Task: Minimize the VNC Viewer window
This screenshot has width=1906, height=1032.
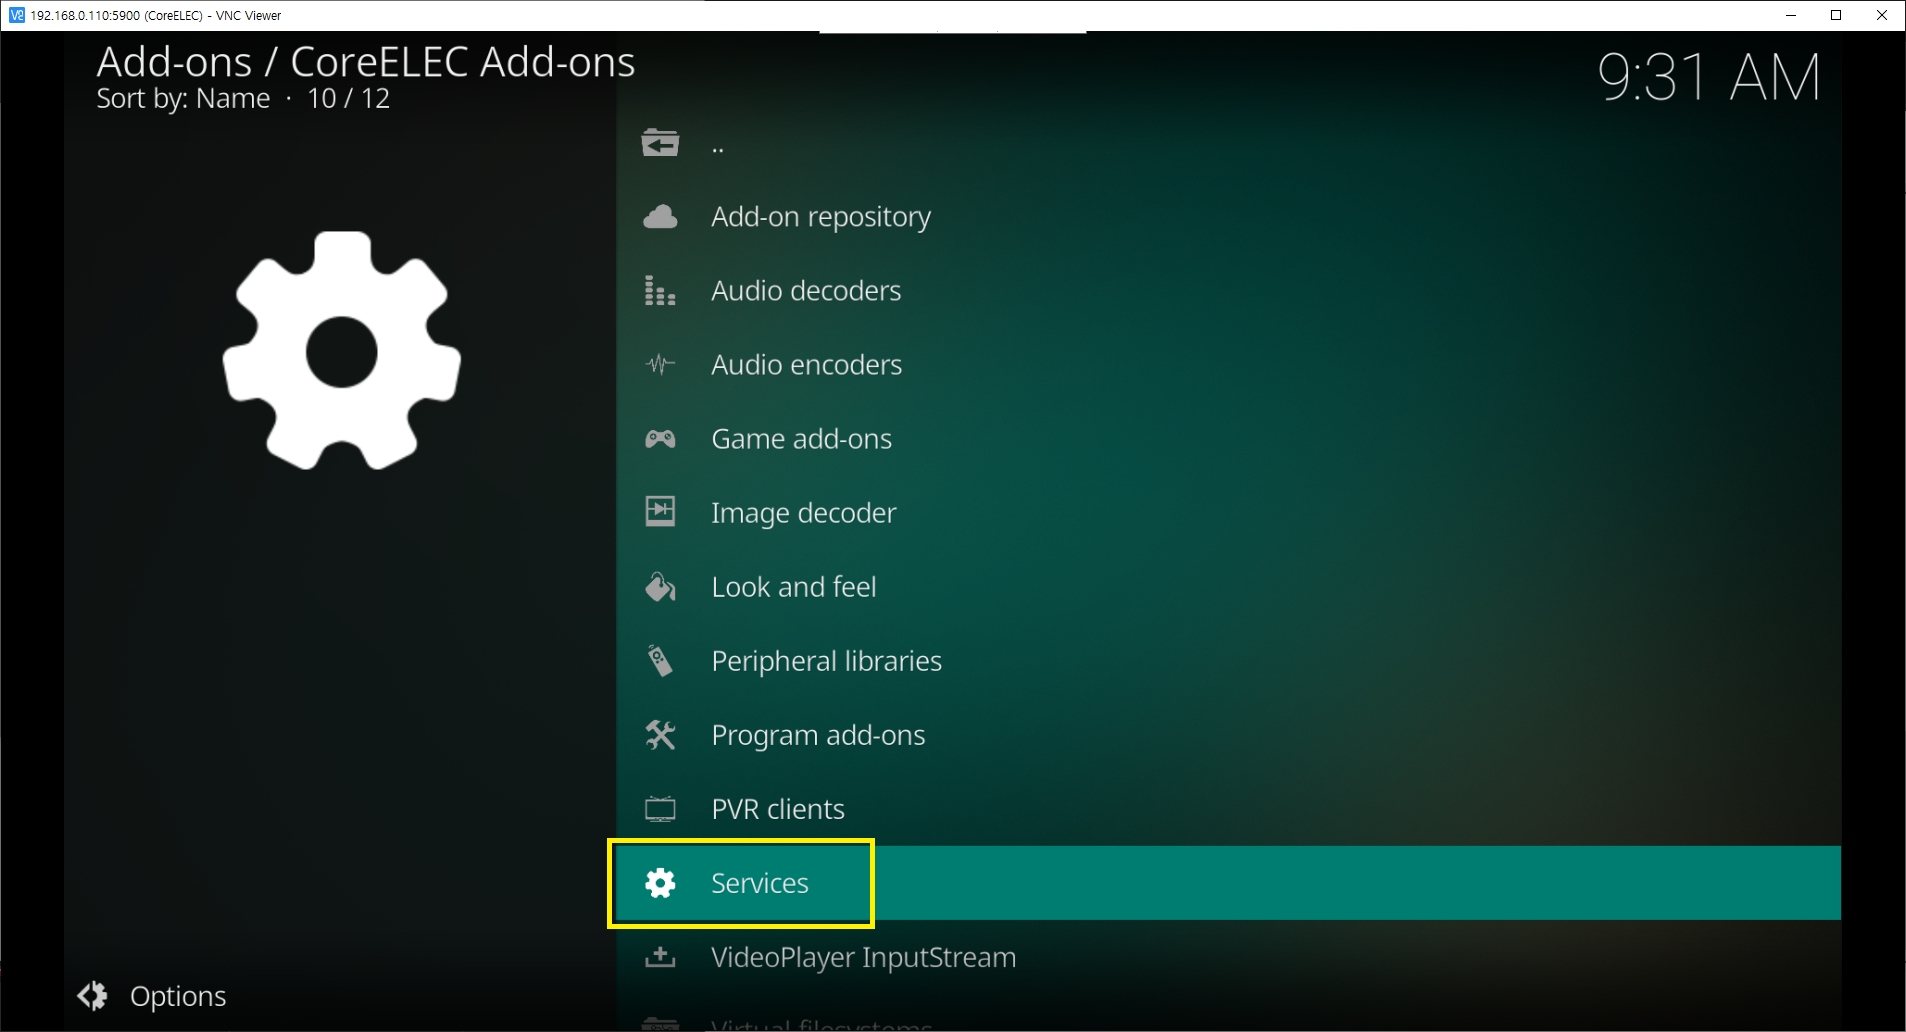Action: click(1791, 15)
